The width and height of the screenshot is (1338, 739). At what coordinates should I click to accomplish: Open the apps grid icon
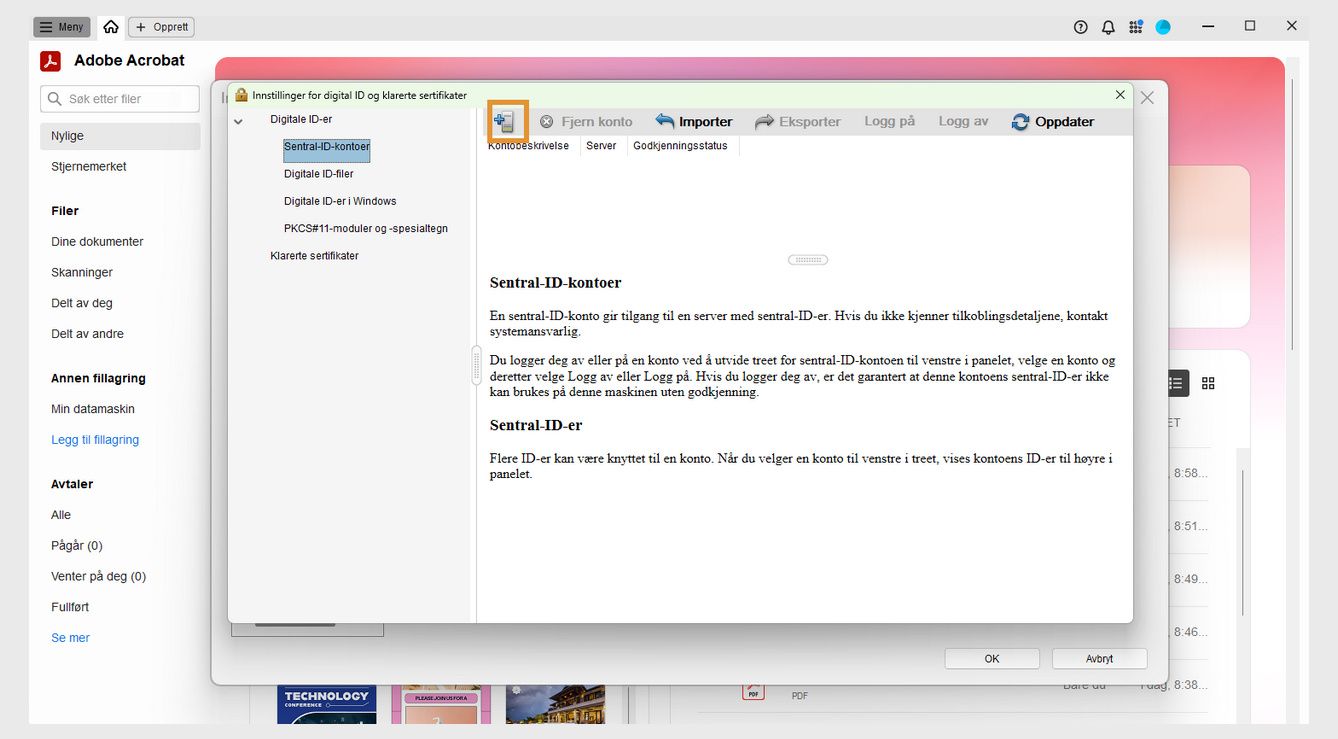pyautogui.click(x=1135, y=27)
